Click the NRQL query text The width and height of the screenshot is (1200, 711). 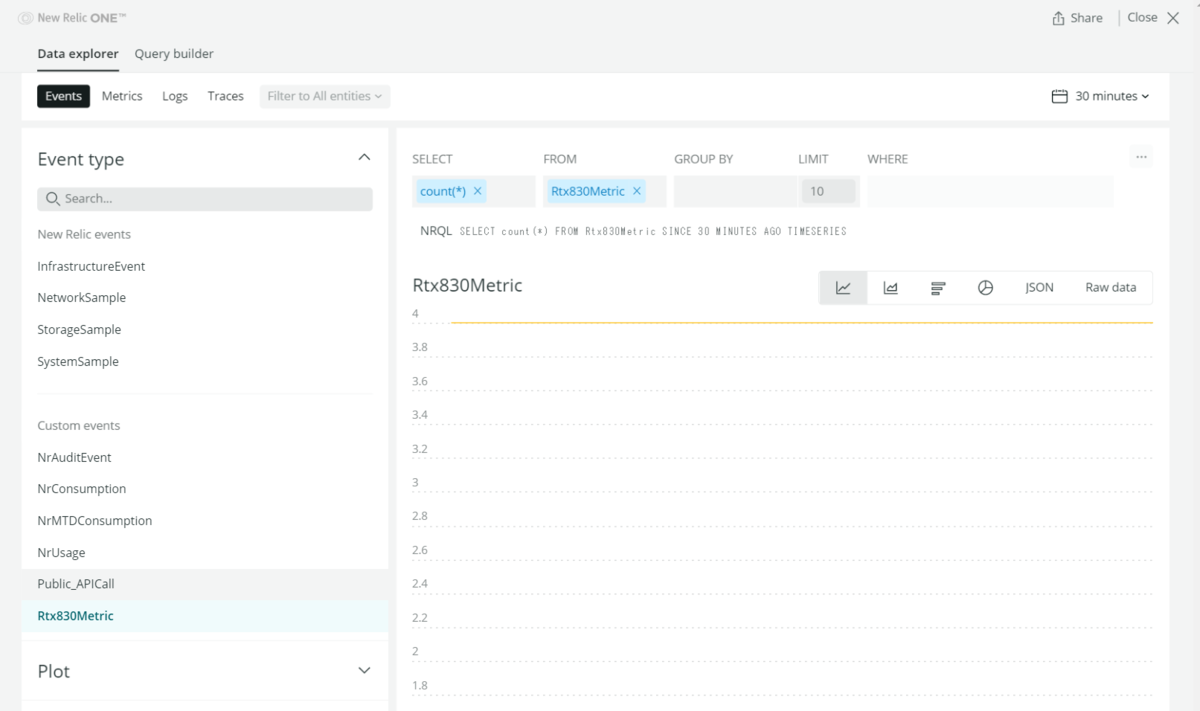point(653,231)
